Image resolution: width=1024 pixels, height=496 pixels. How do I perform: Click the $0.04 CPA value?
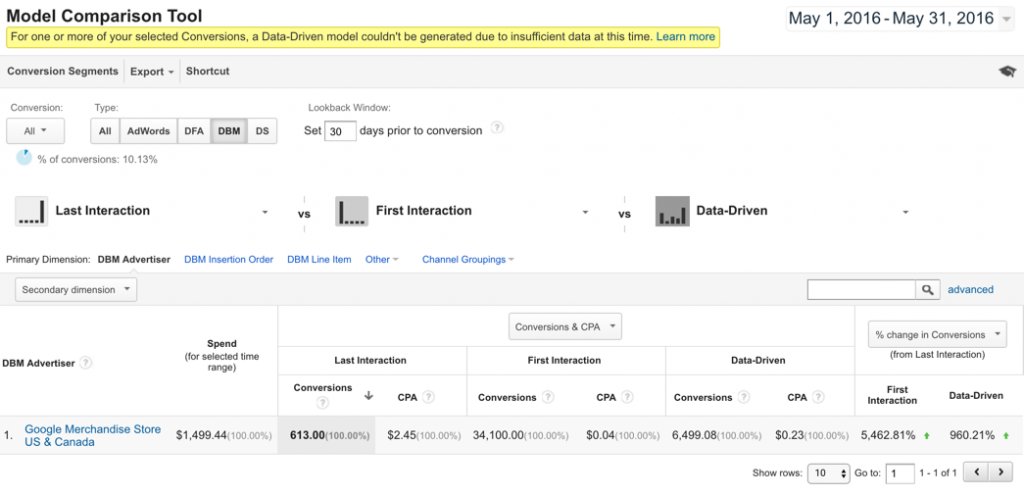pos(600,435)
